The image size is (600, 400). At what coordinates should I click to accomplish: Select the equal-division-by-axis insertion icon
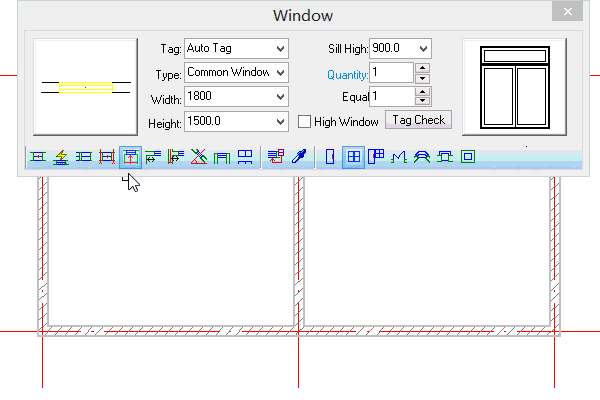[84, 157]
